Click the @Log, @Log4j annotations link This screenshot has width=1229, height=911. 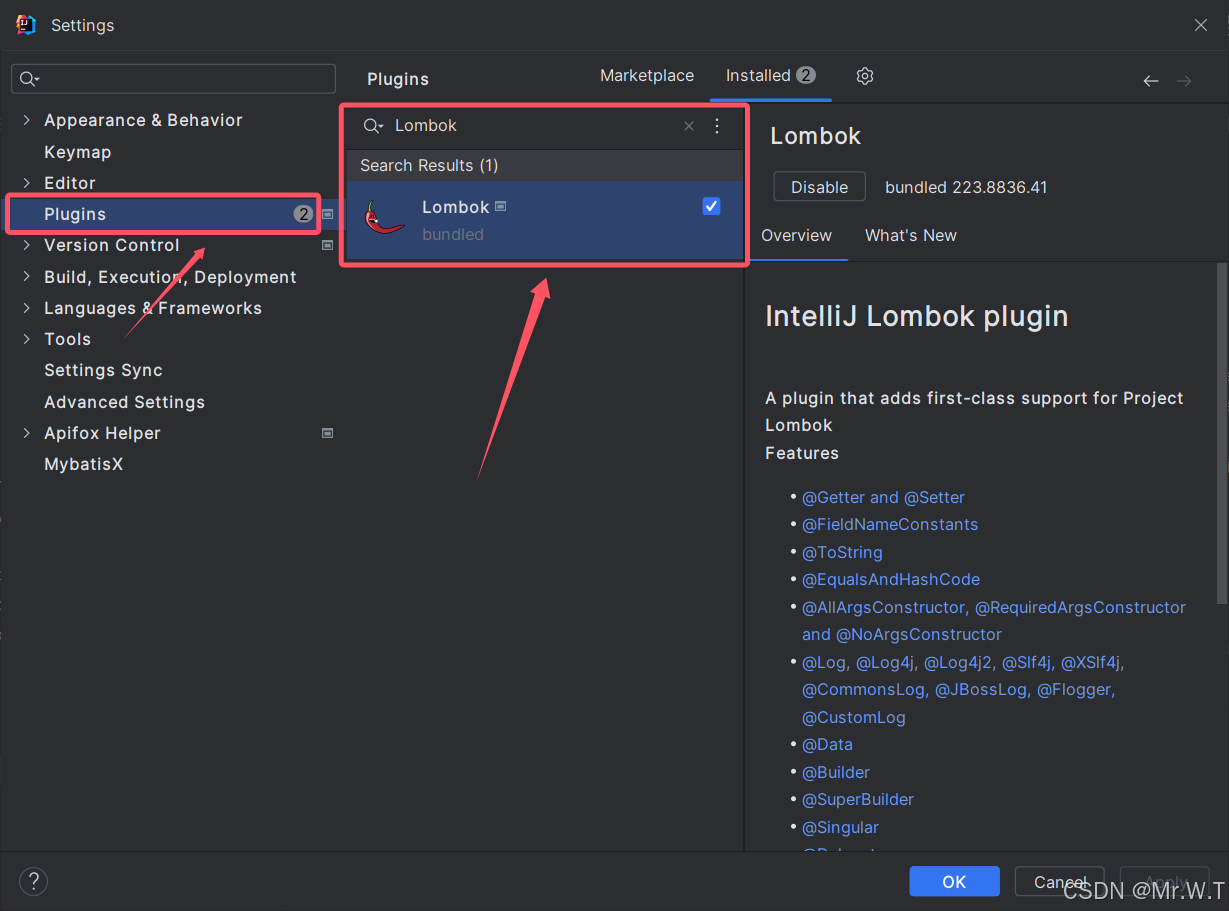(963, 689)
